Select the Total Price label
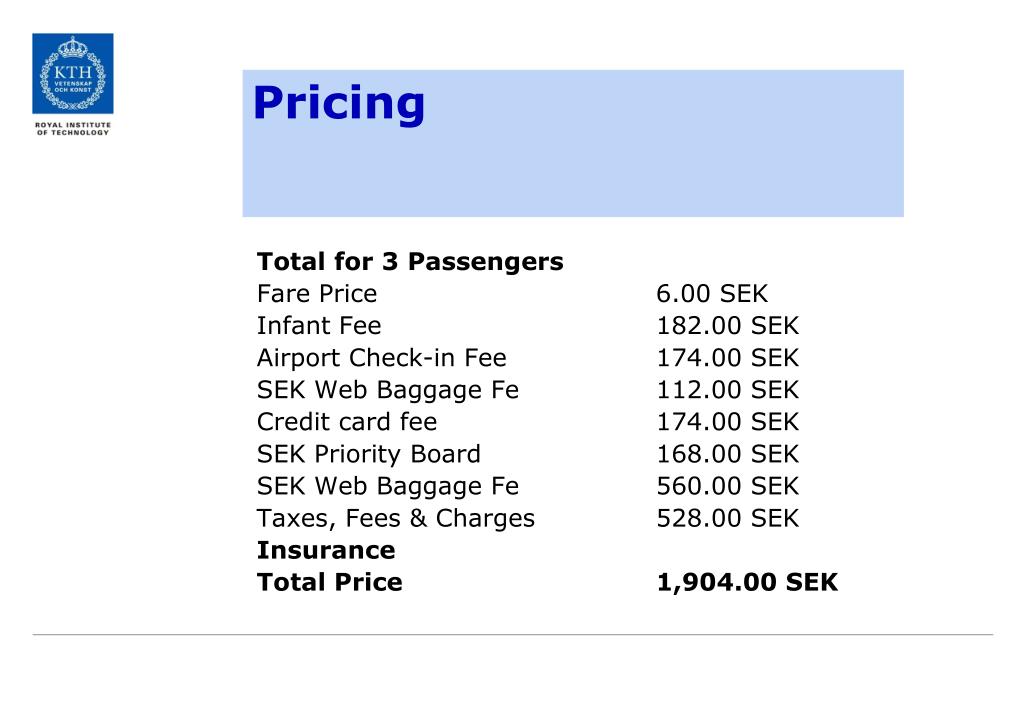 [329, 582]
